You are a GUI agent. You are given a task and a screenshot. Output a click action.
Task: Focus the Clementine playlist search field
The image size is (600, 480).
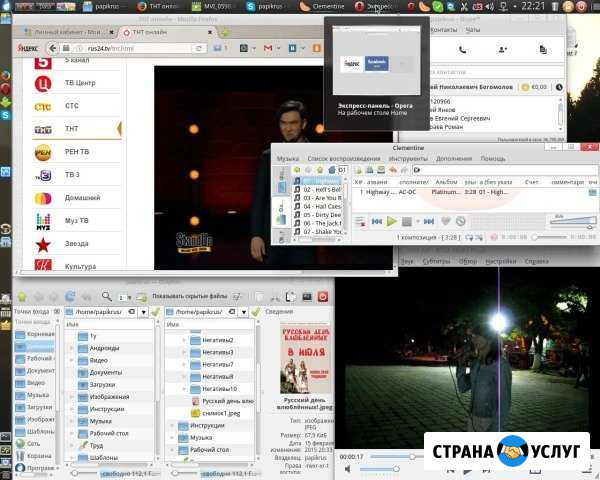(x=504, y=170)
